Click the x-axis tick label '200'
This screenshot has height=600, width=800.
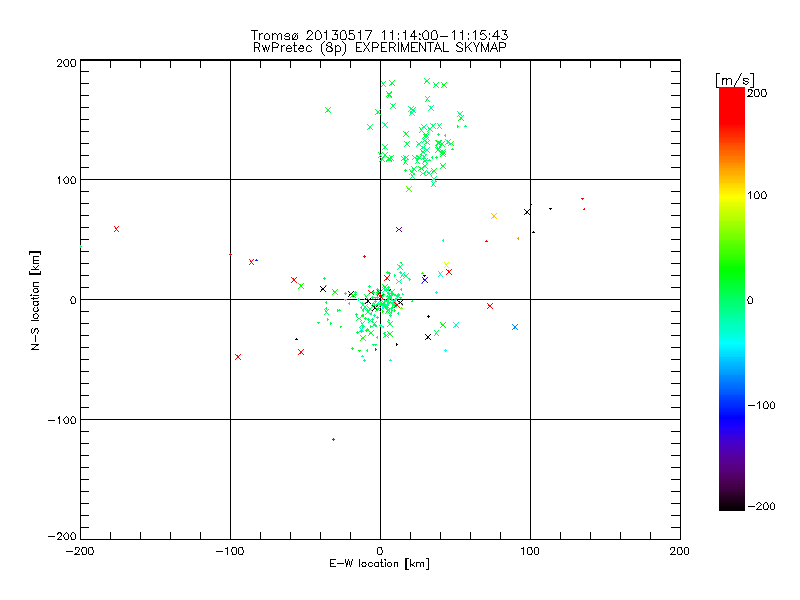coord(680,551)
